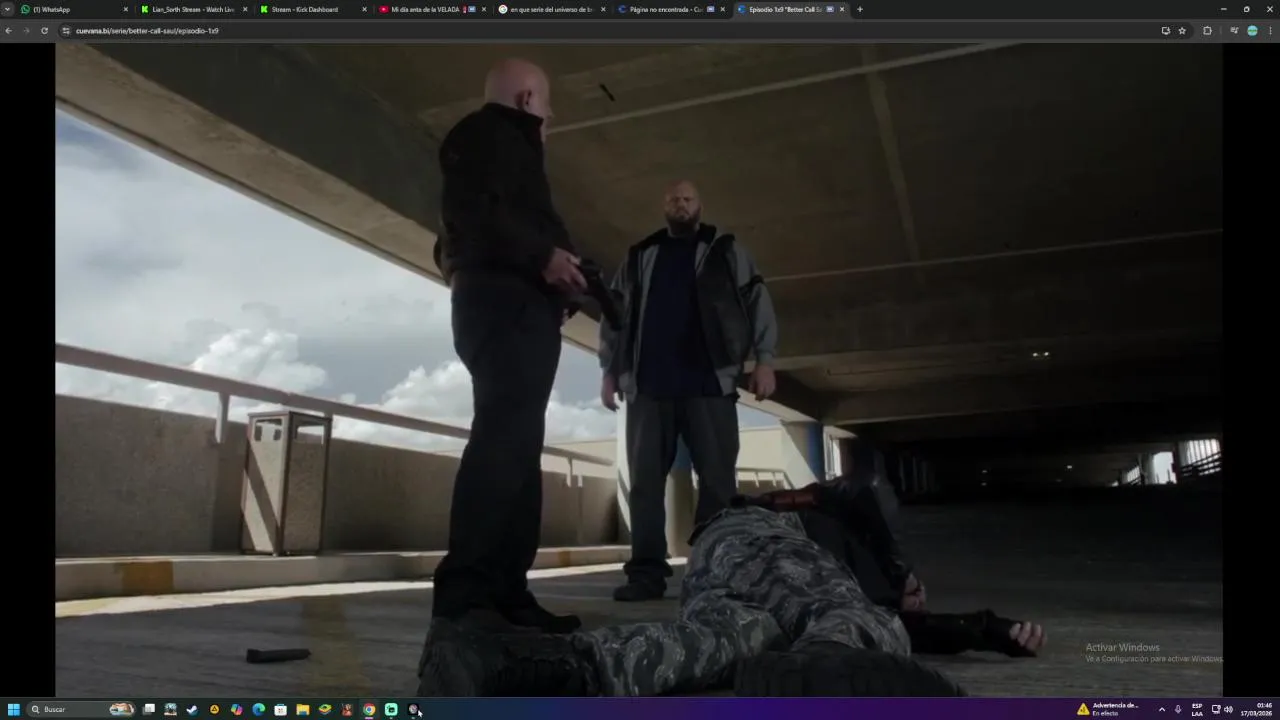Viewport: 1280px width, 720px height.
Task: Open a new browser tab
Action: tap(860, 9)
